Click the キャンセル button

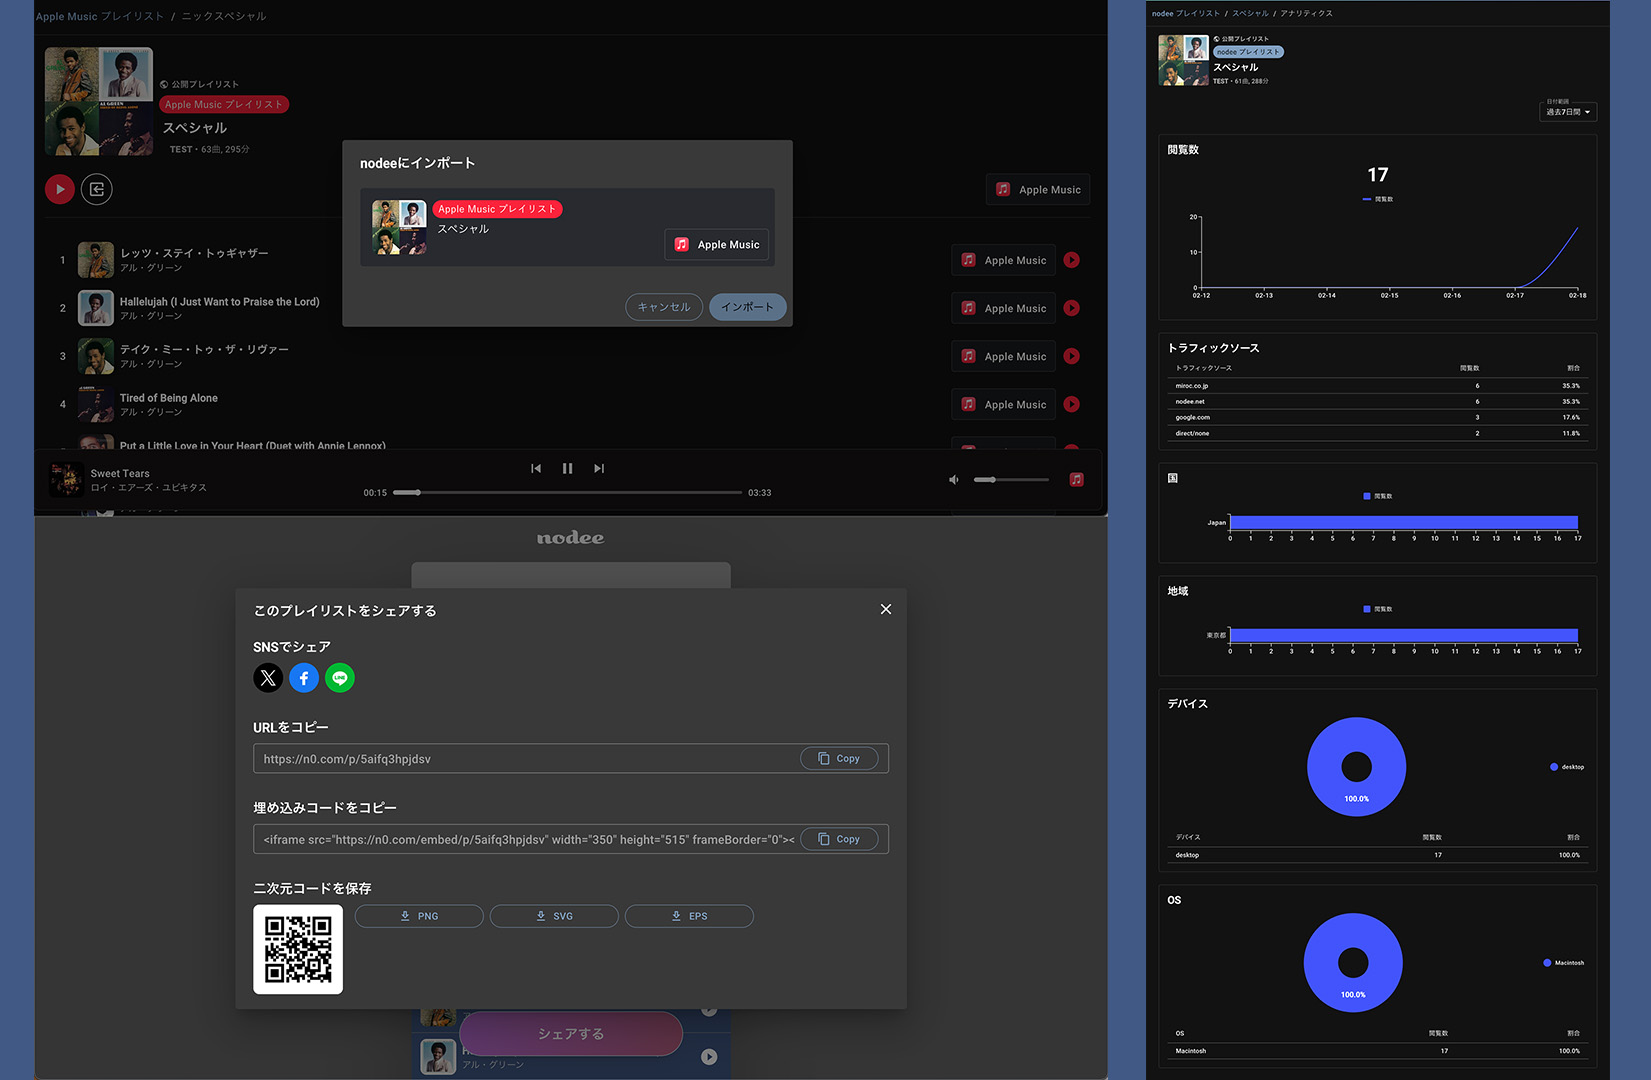pyautogui.click(x=664, y=307)
